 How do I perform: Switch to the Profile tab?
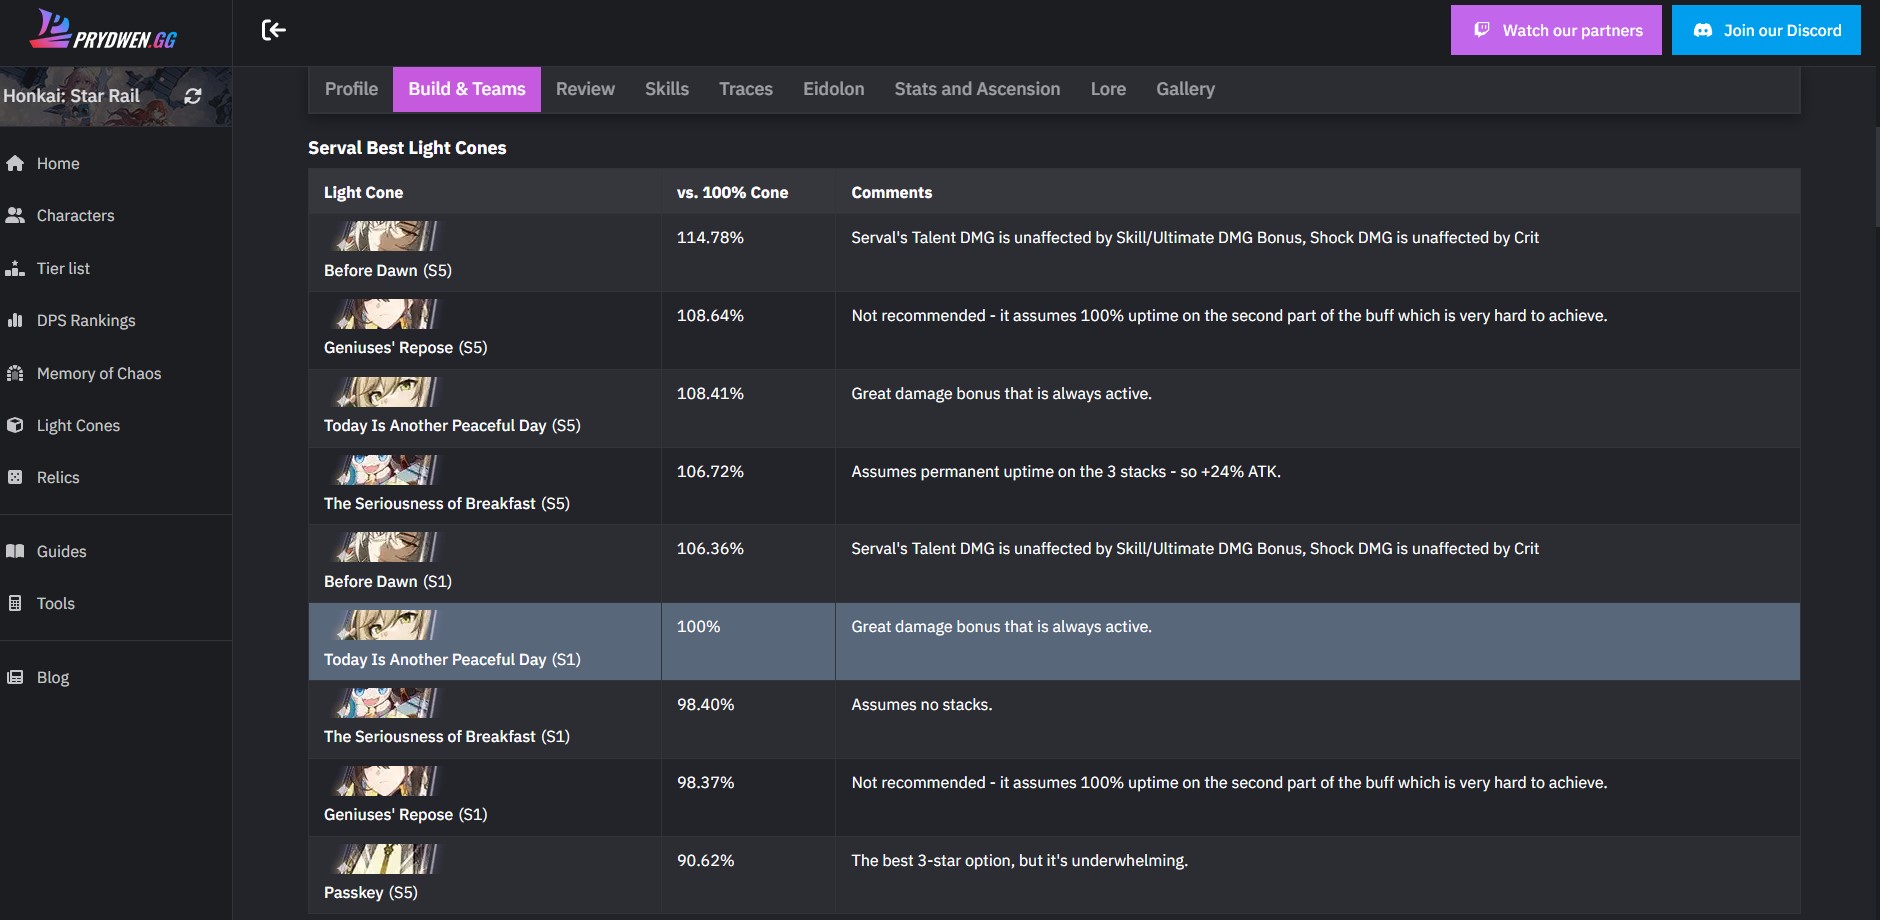(x=351, y=89)
